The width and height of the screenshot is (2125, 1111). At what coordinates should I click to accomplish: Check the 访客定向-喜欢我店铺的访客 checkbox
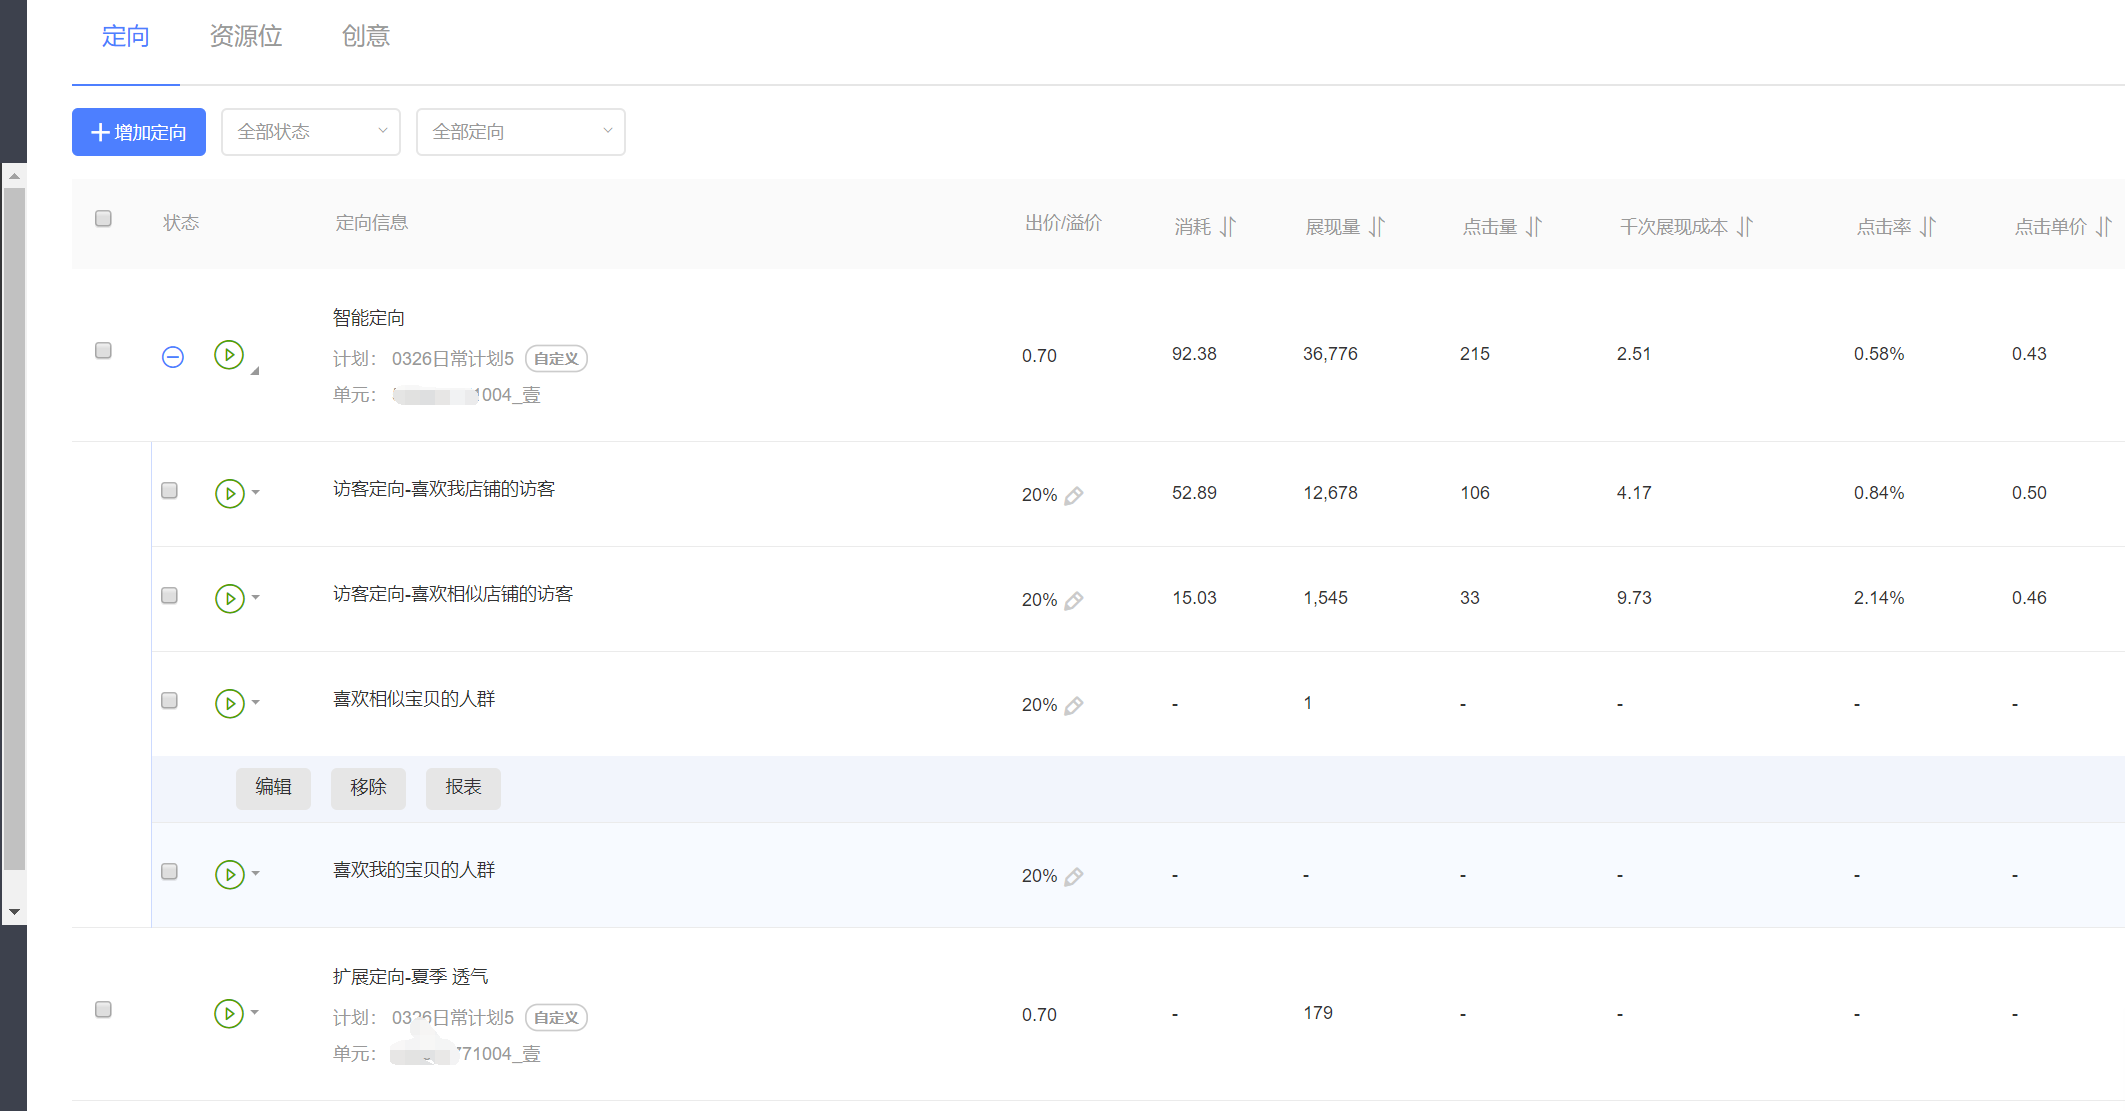pyautogui.click(x=169, y=490)
